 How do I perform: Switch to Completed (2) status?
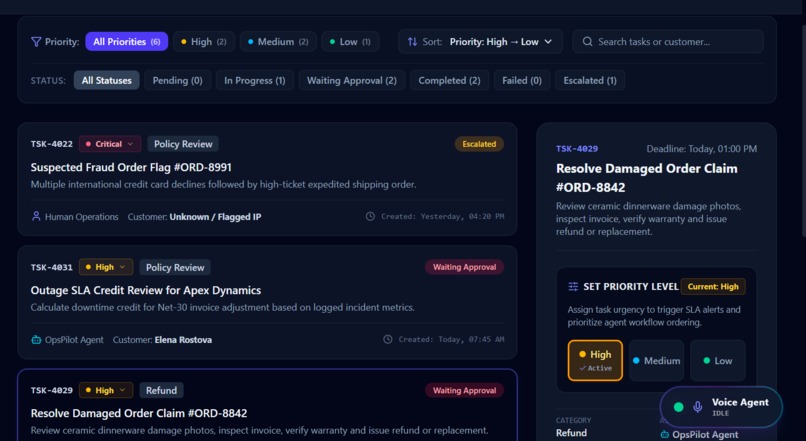(x=449, y=80)
